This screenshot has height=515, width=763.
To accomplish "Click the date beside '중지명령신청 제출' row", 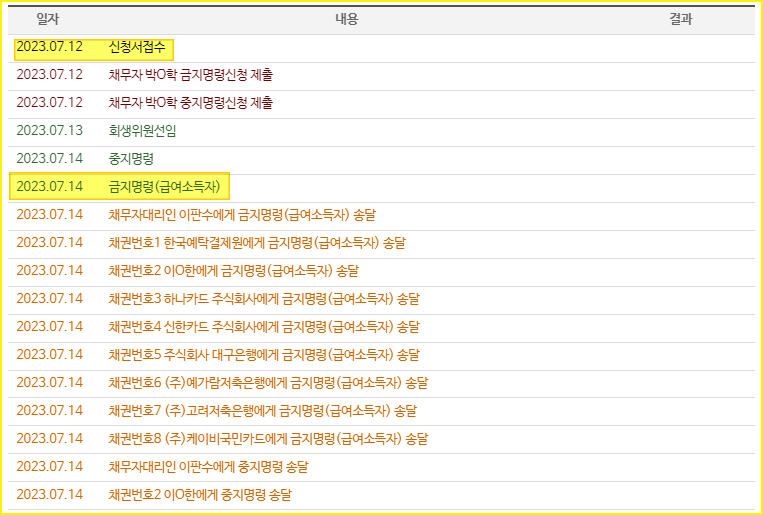I will (x=50, y=103).
